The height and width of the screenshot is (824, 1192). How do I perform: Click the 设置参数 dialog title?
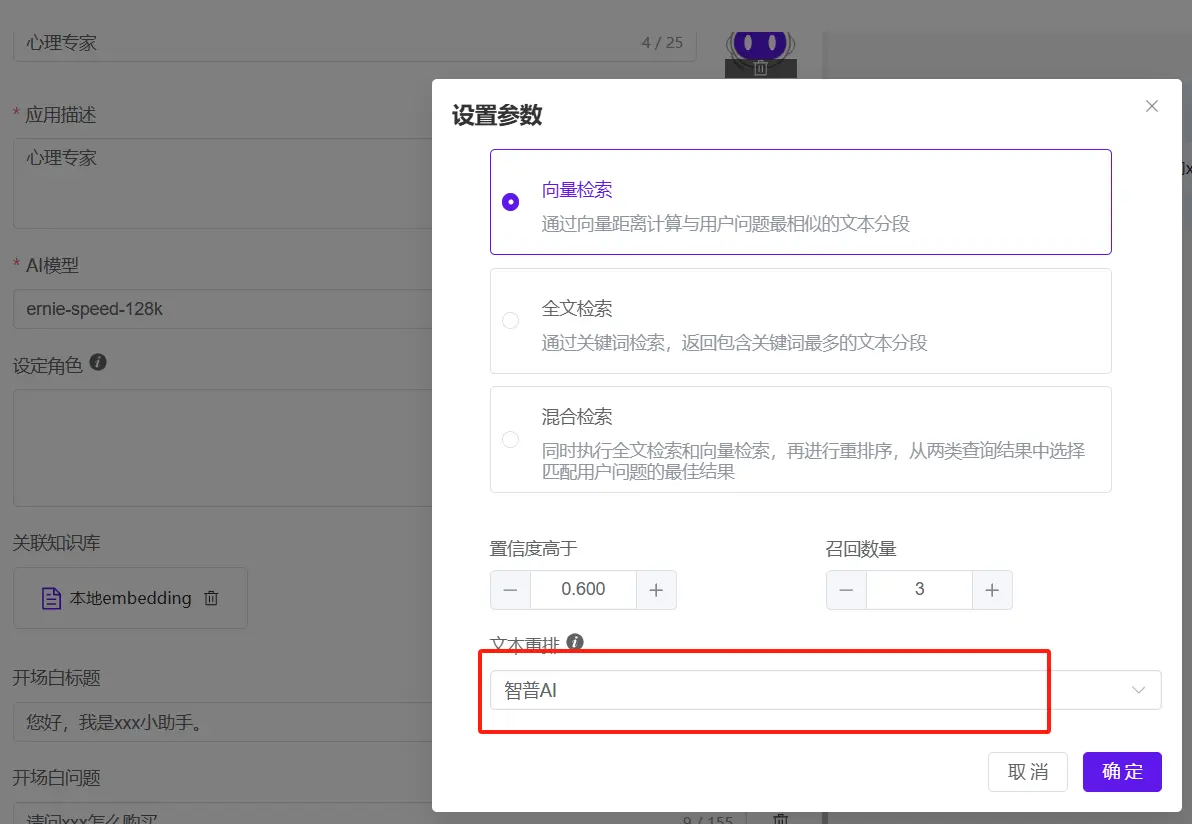(x=497, y=116)
